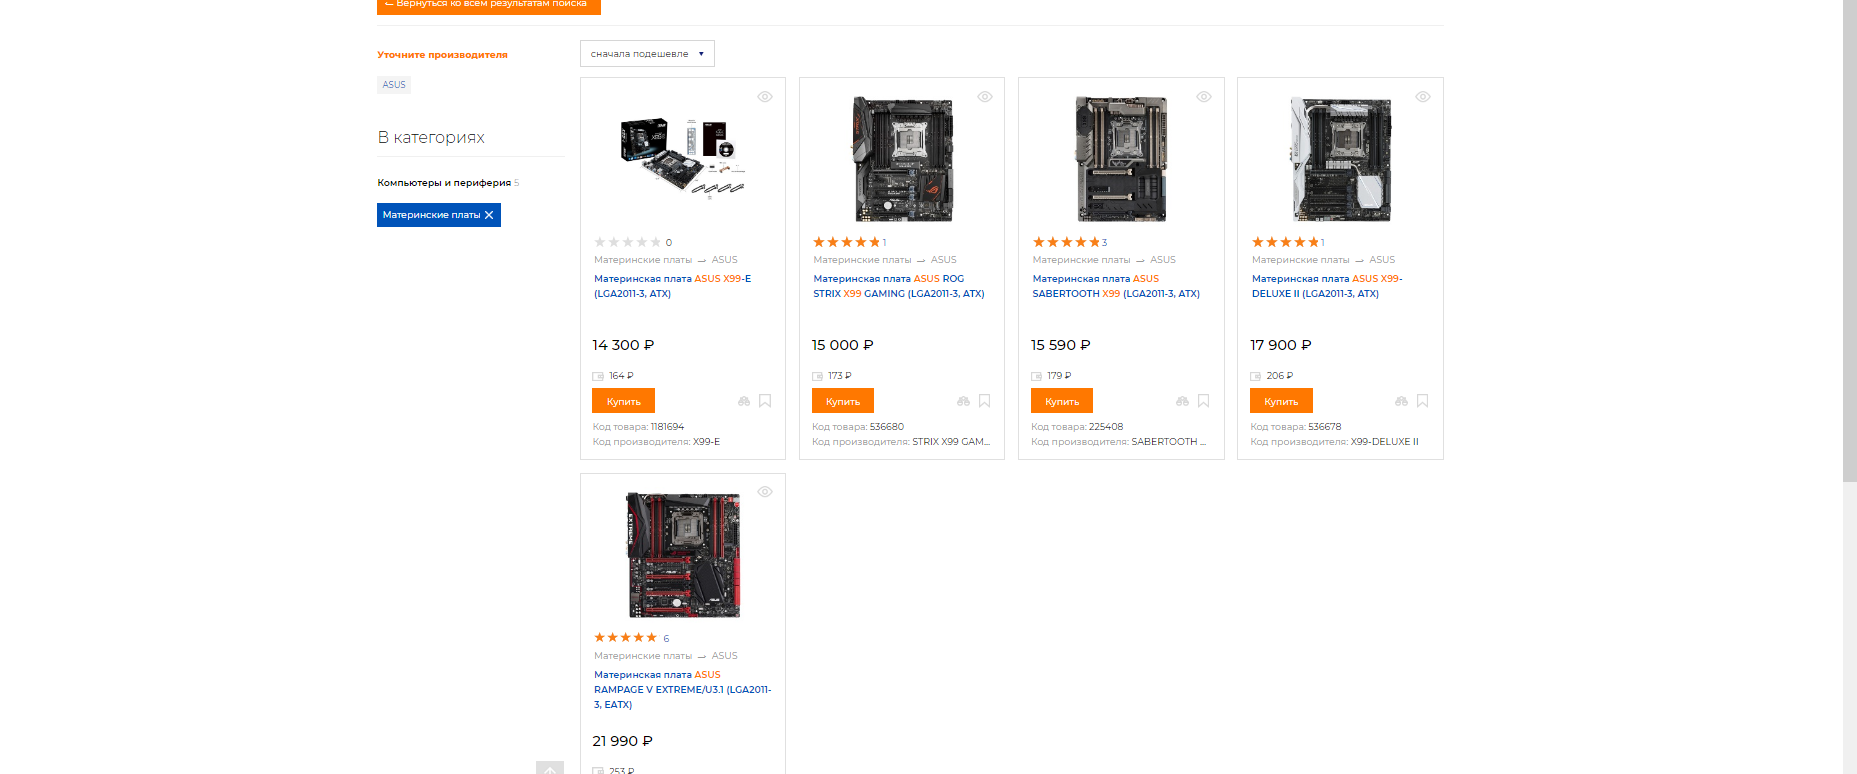Toggle quick view eye on ASUS X99-E card
This screenshot has height=774, width=1857.
(765, 97)
